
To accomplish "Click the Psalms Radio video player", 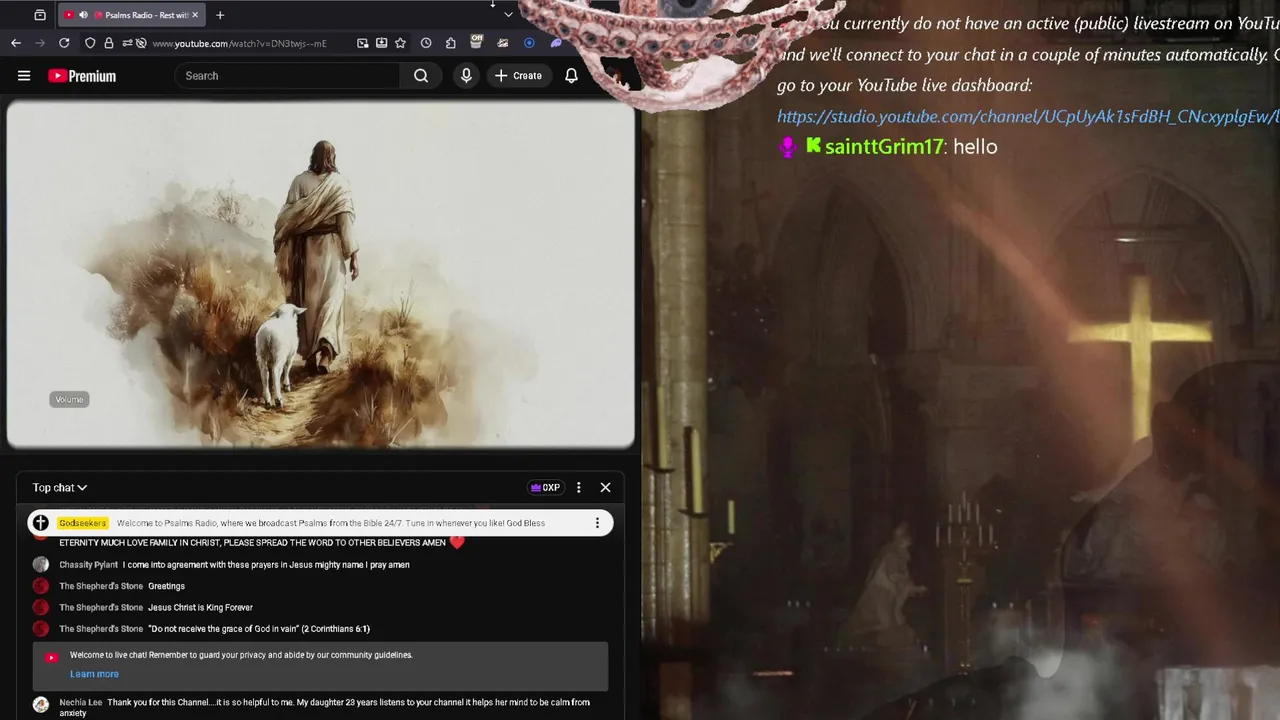I will (x=320, y=273).
